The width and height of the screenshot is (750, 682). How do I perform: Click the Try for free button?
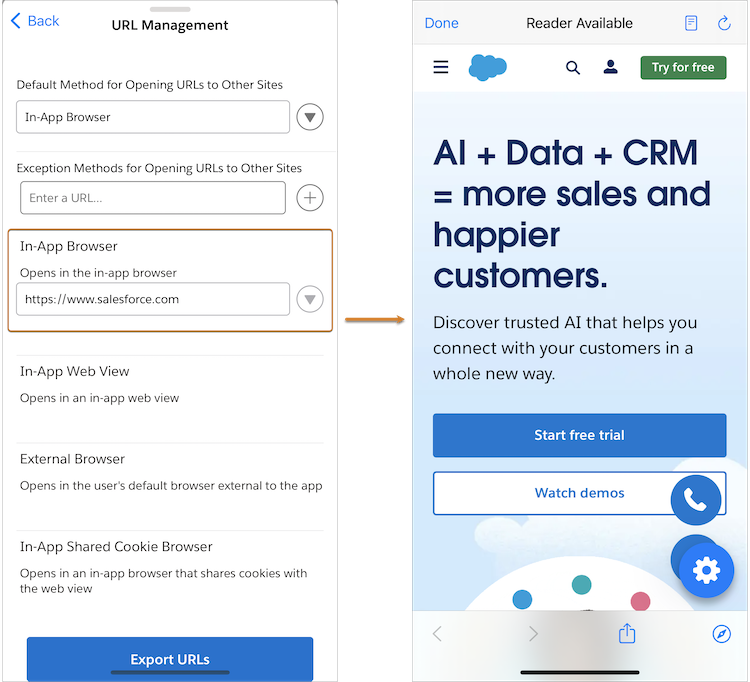[x=683, y=67]
